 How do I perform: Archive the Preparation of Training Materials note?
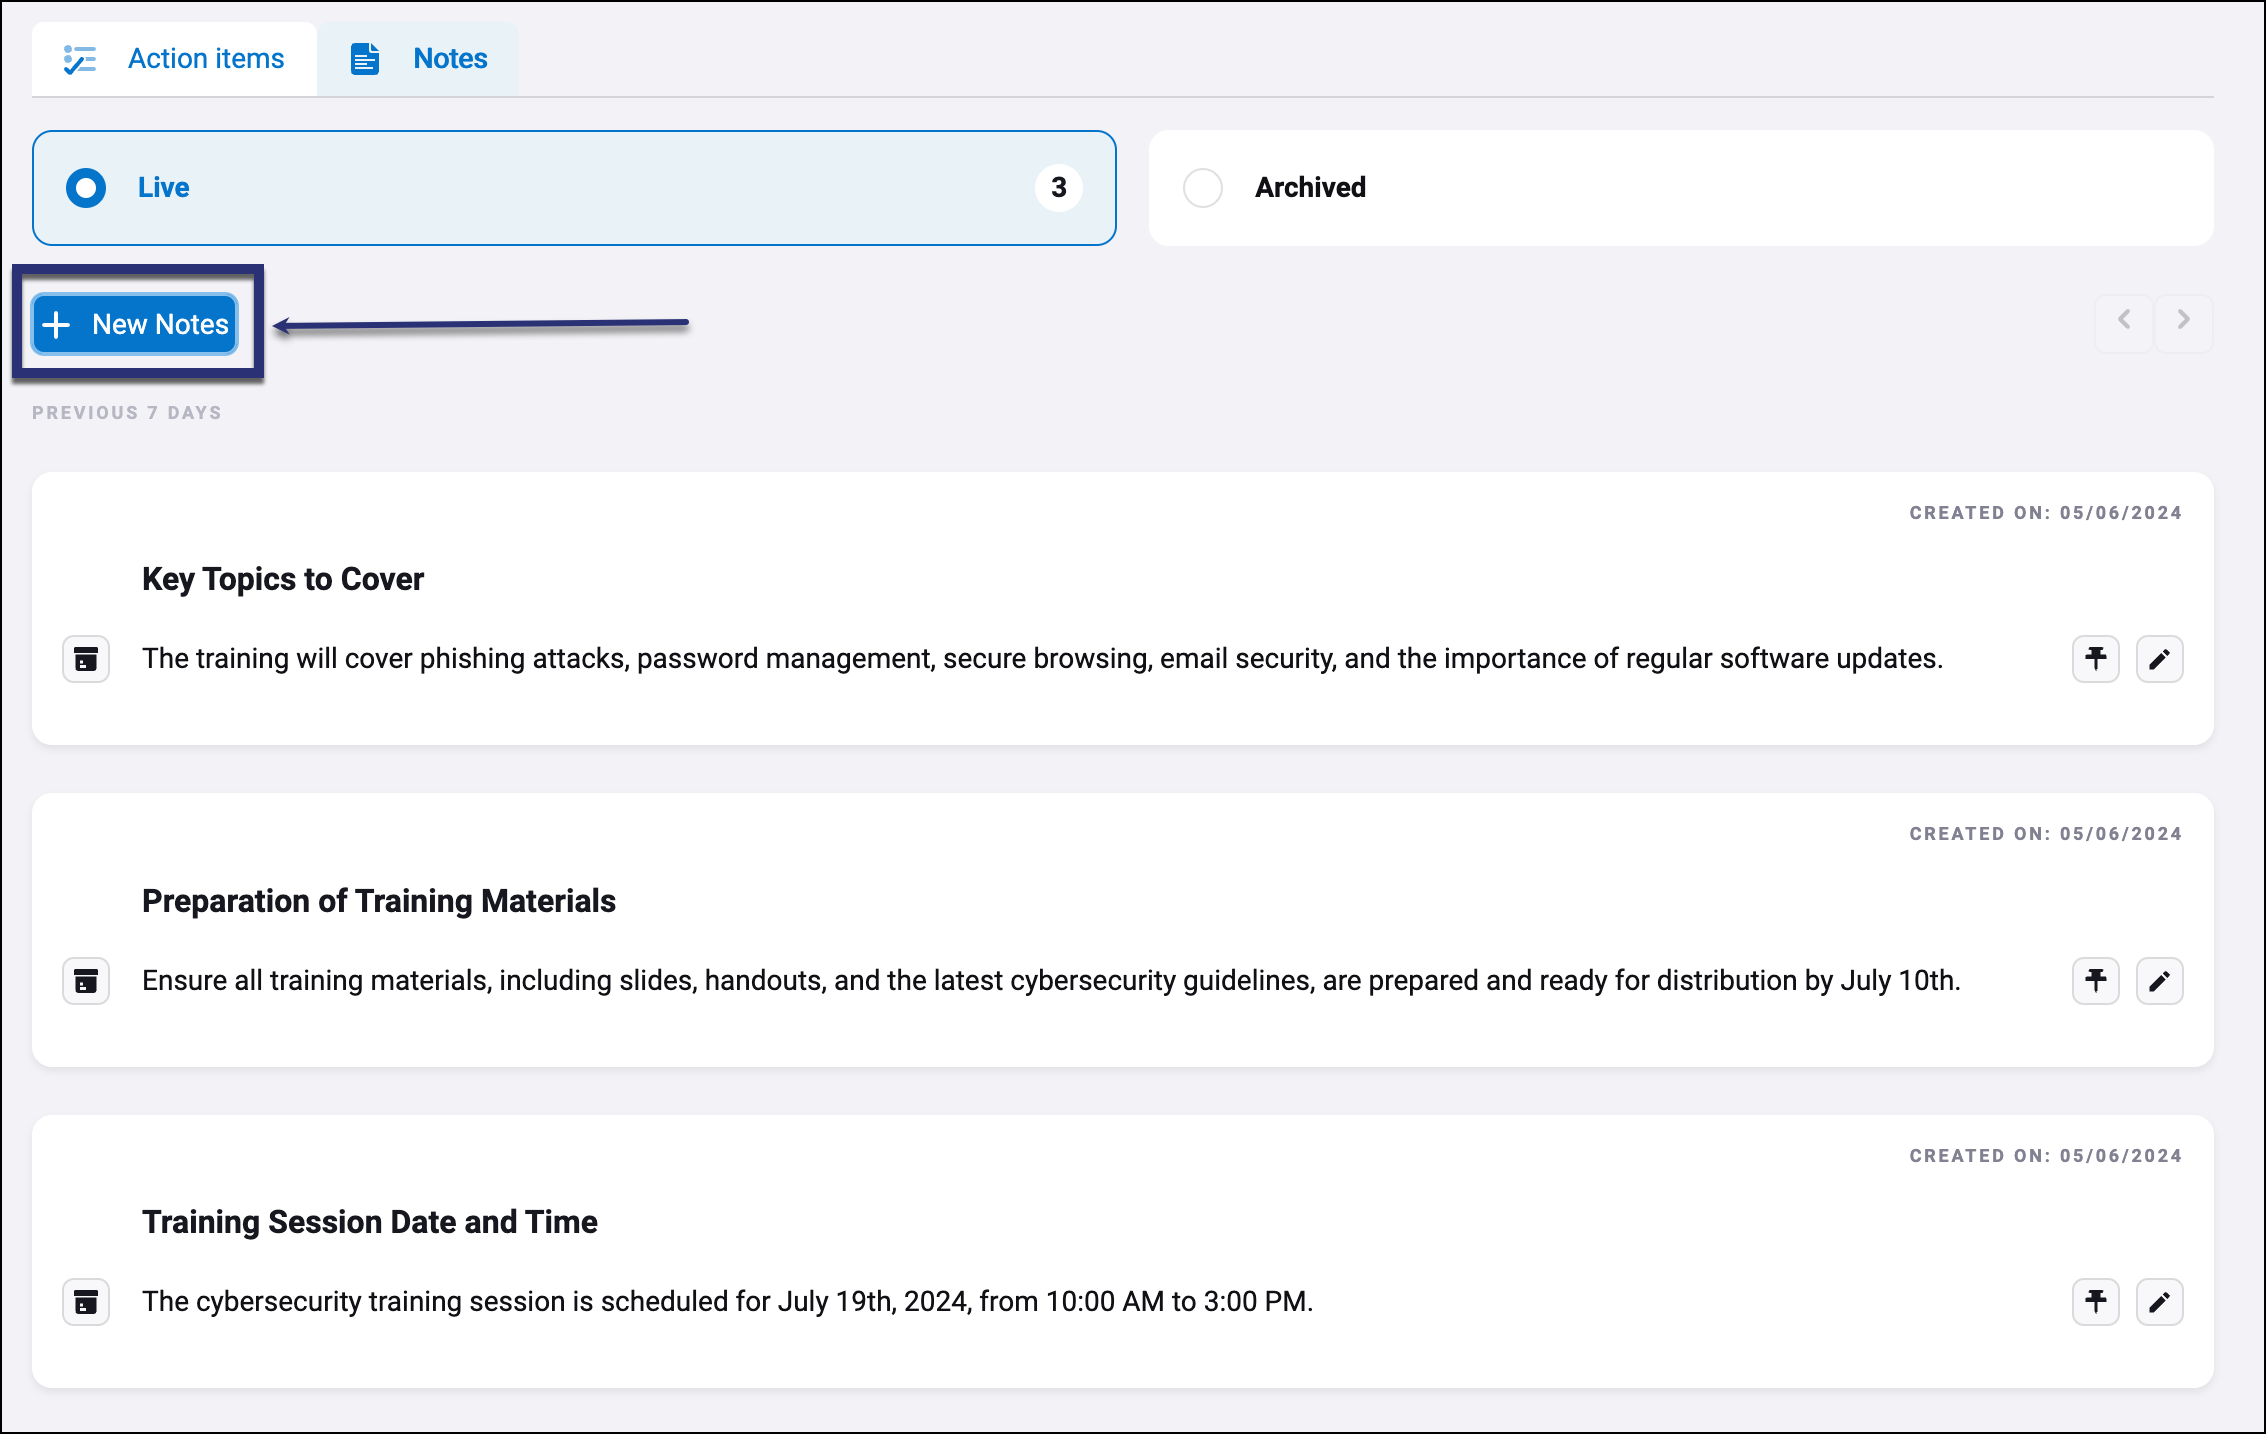86,981
